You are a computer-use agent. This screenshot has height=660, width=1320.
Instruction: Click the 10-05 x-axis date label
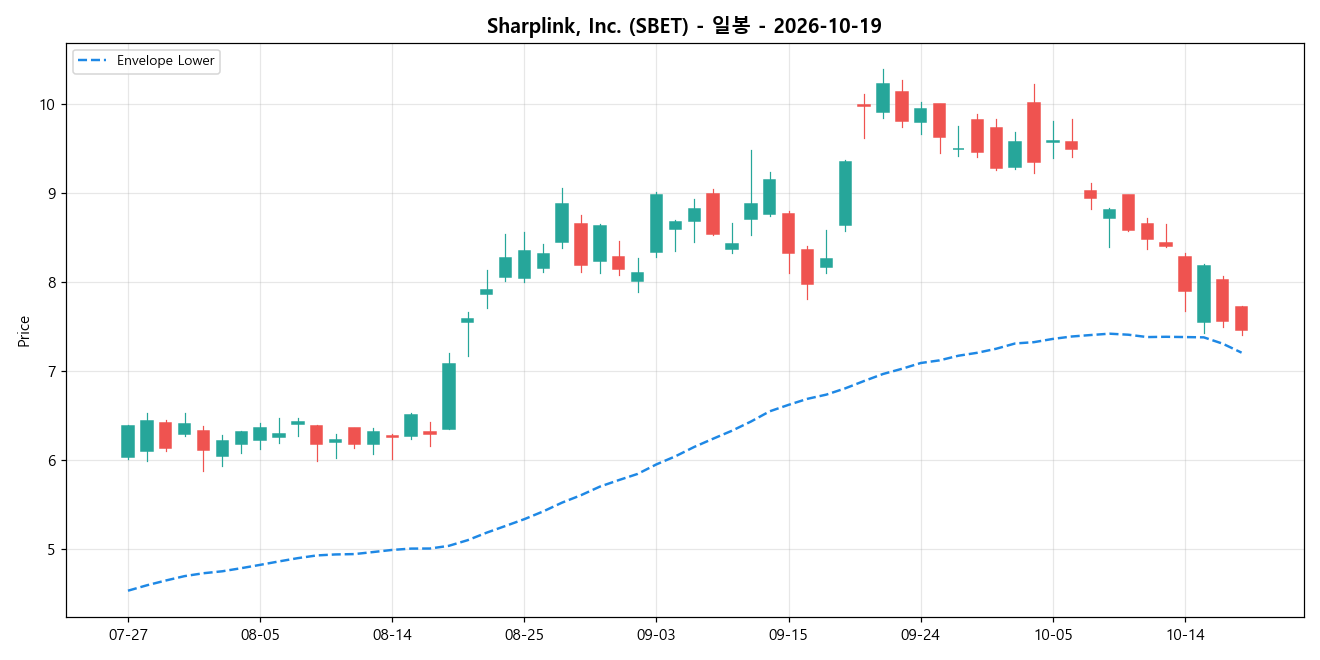(1052, 634)
